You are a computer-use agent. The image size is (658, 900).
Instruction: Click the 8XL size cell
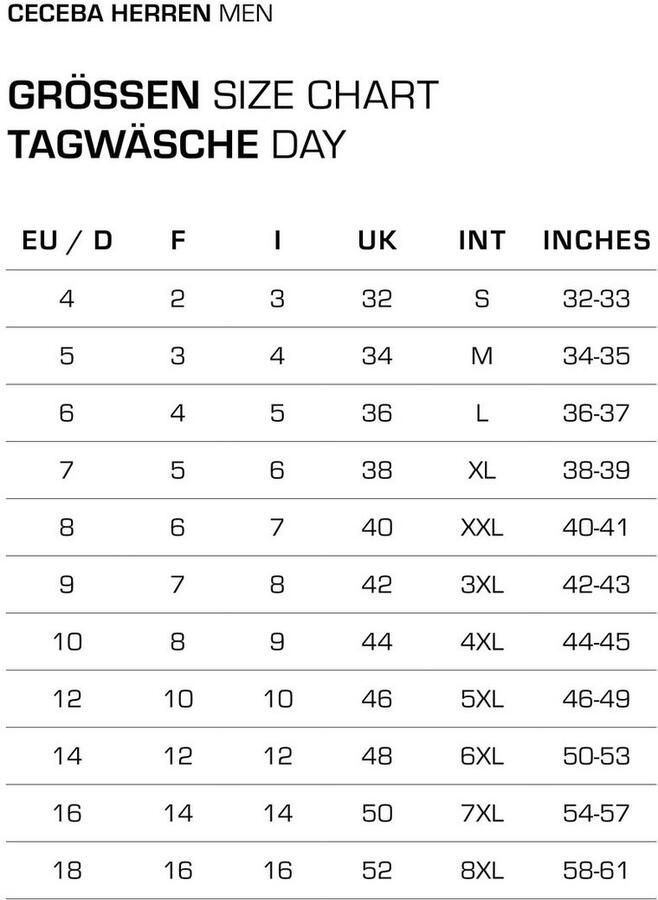click(x=482, y=870)
